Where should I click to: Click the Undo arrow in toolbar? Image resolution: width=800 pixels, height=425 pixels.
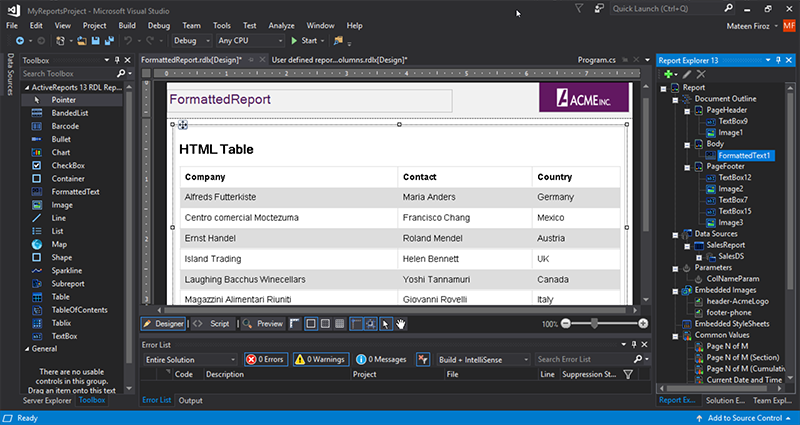tap(128, 41)
